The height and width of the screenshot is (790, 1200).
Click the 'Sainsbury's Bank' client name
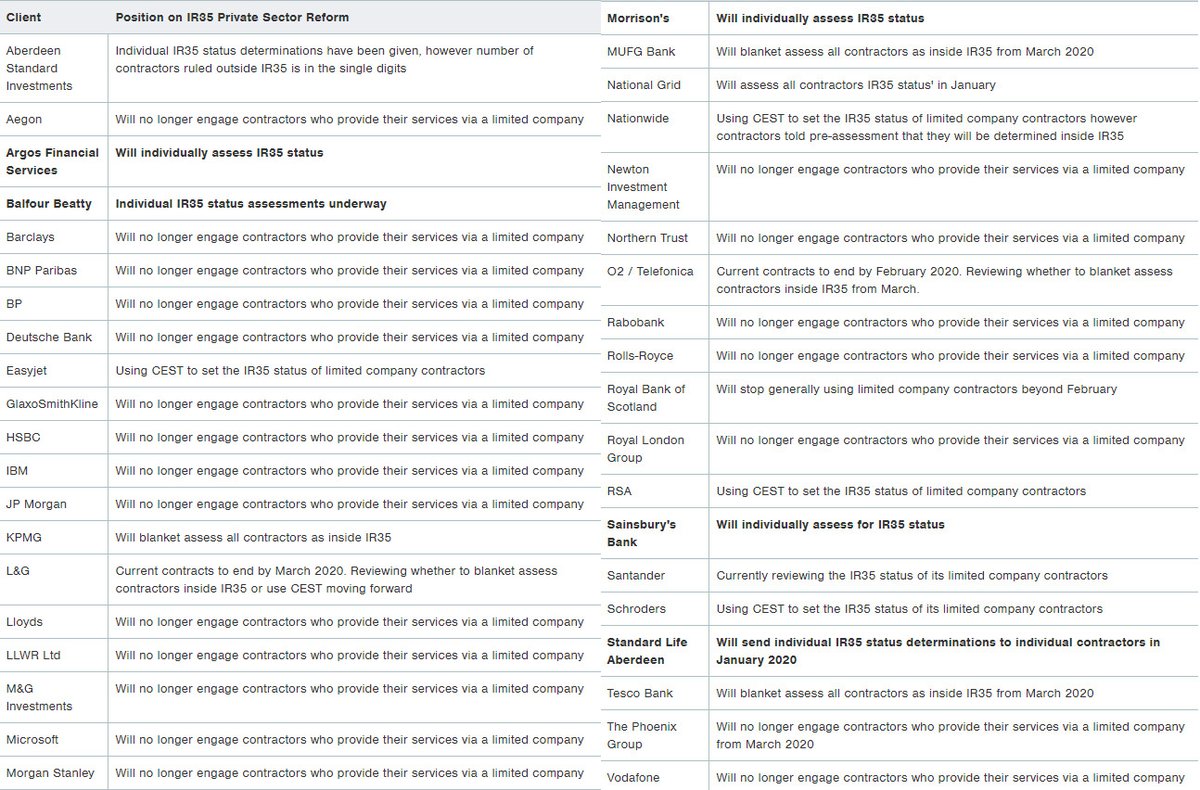[x=641, y=533]
